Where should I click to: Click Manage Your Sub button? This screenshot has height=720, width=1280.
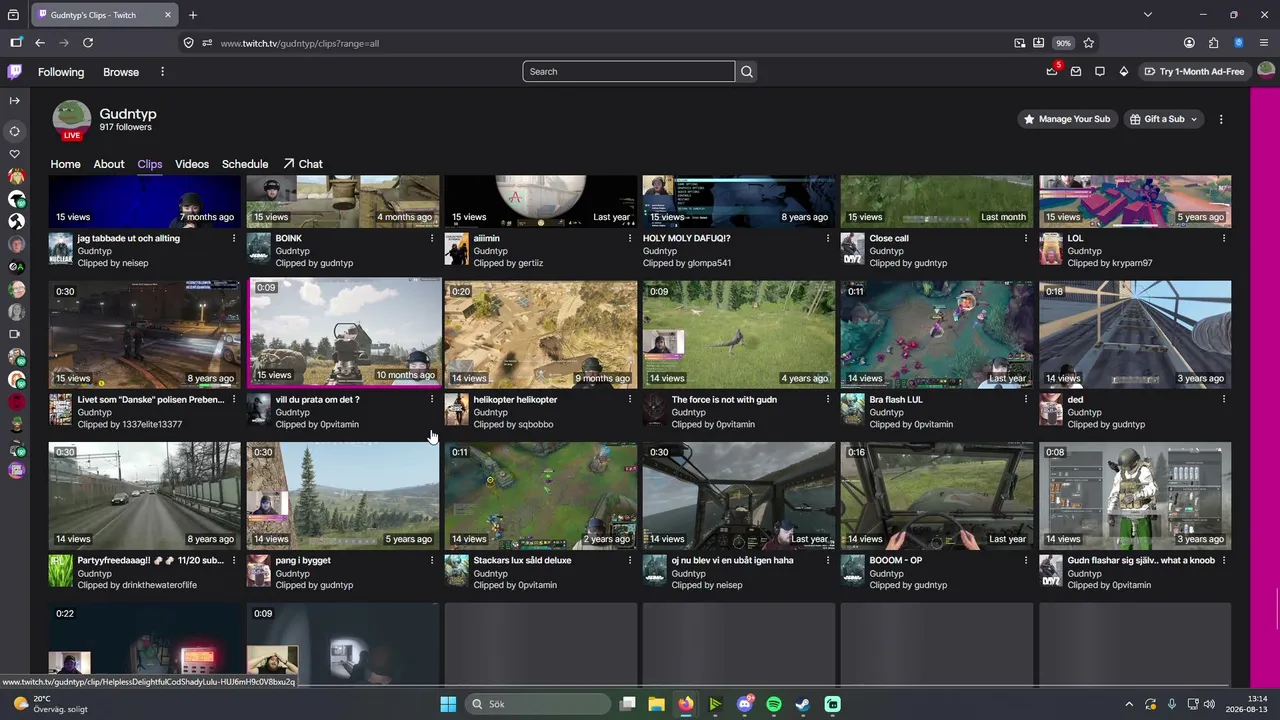click(1066, 119)
